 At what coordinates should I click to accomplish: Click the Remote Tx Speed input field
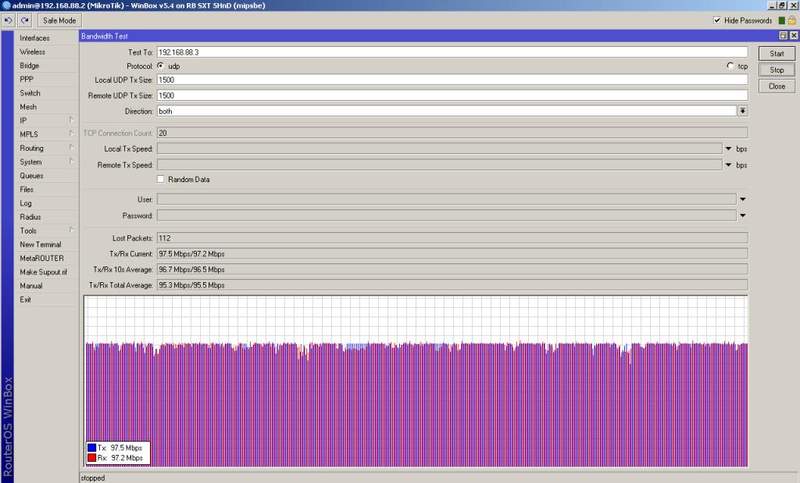pyautogui.click(x=439, y=165)
